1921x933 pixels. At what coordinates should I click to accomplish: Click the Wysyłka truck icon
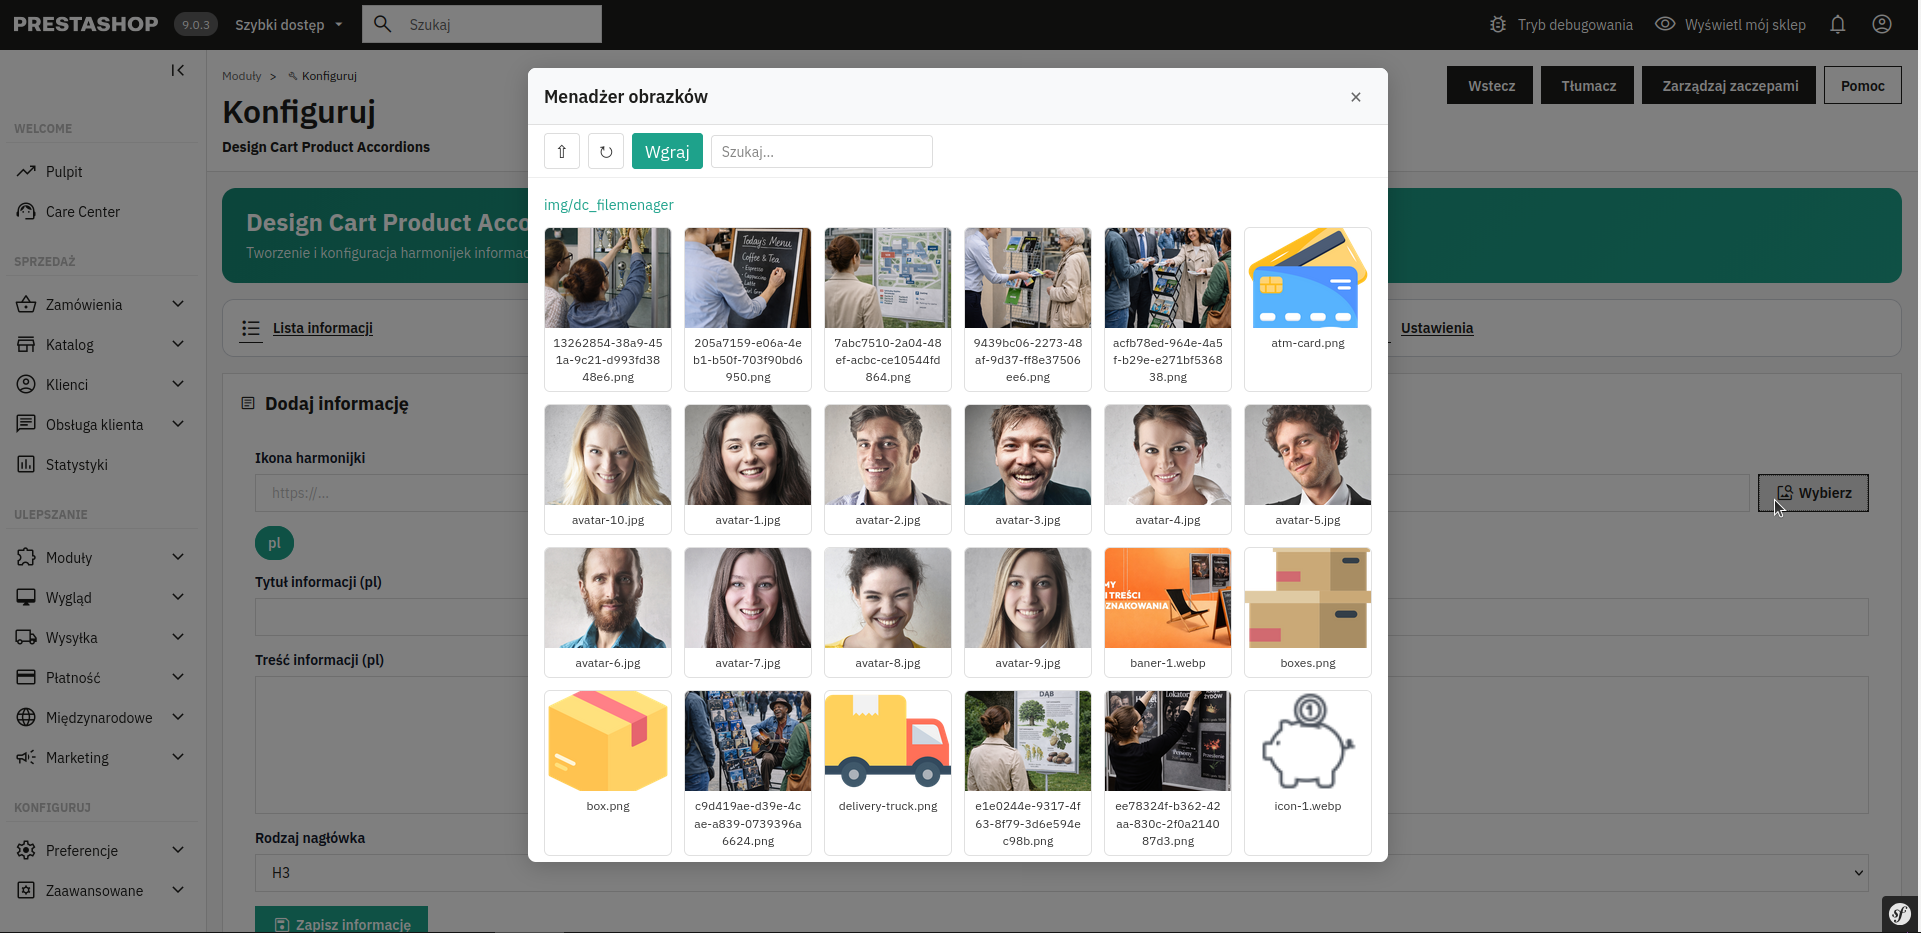(26, 638)
